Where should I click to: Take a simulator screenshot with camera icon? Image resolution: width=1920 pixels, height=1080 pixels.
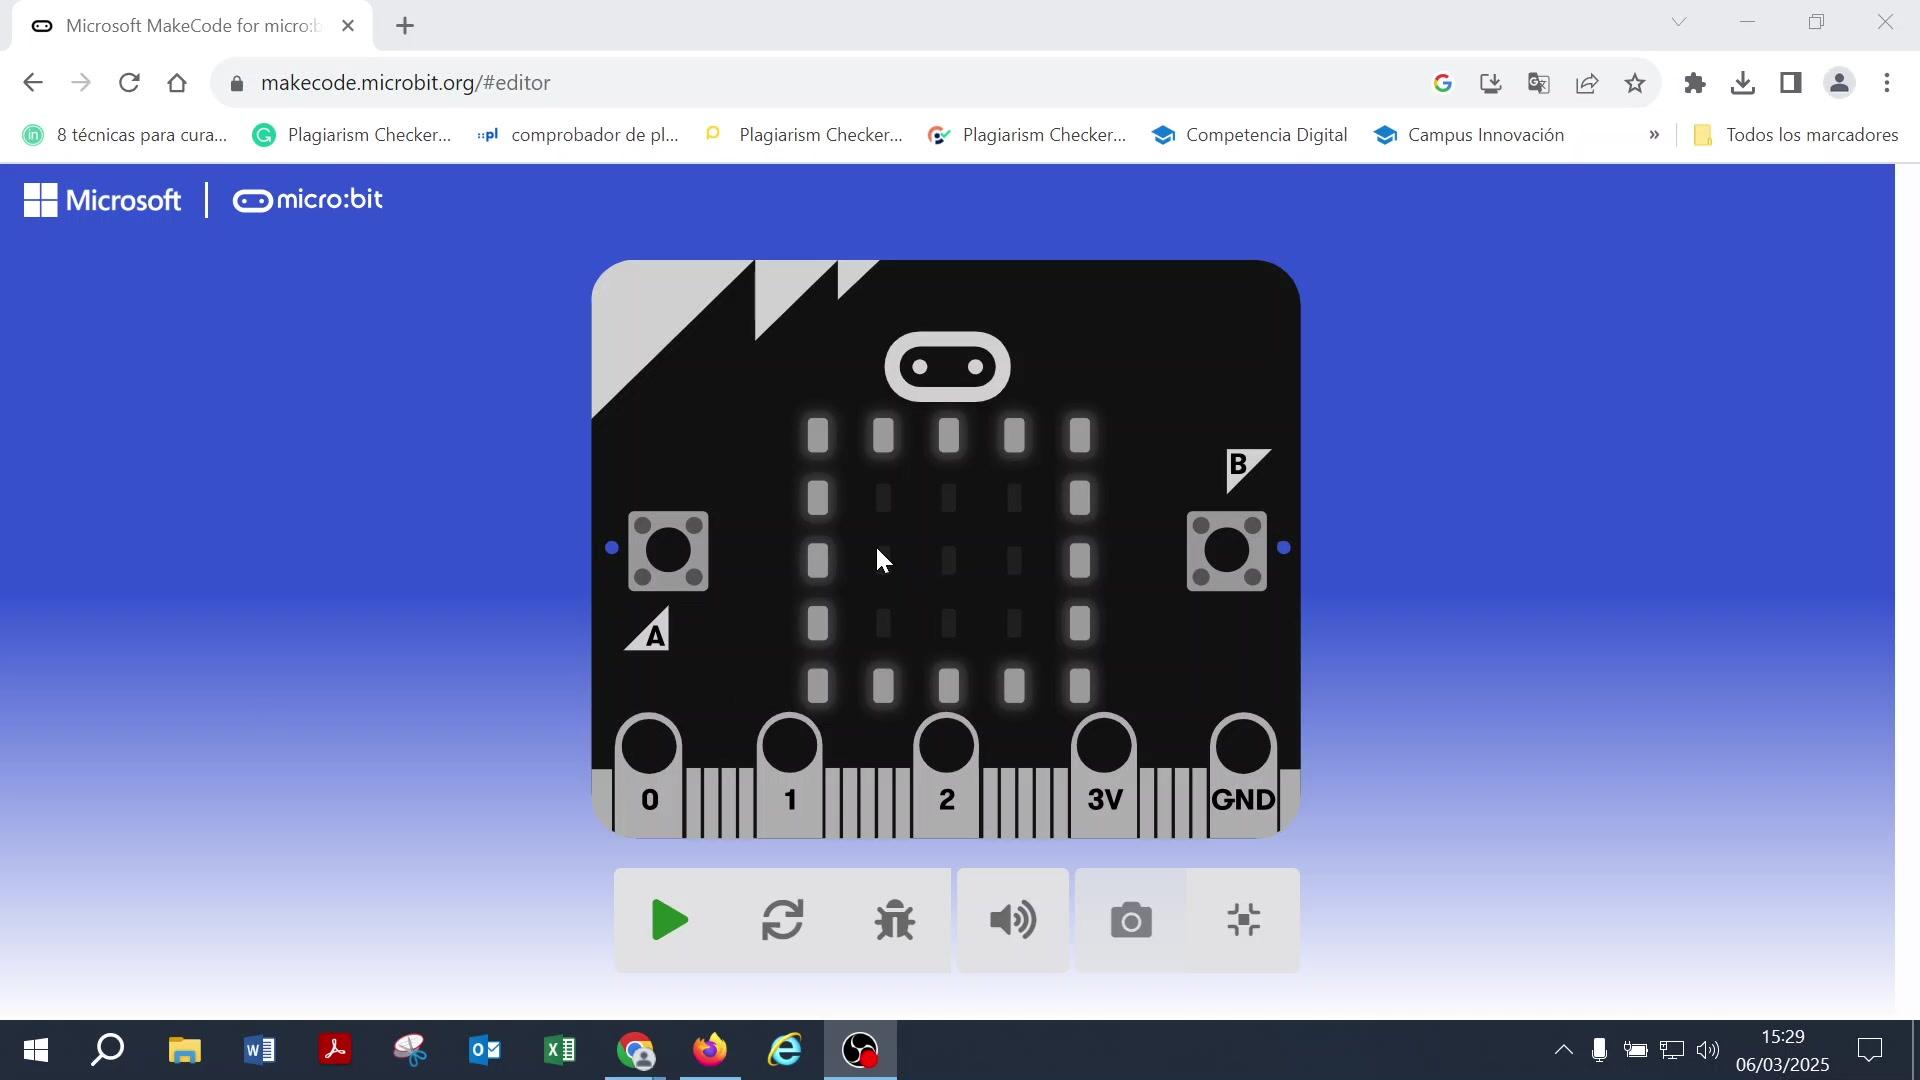1131,920
